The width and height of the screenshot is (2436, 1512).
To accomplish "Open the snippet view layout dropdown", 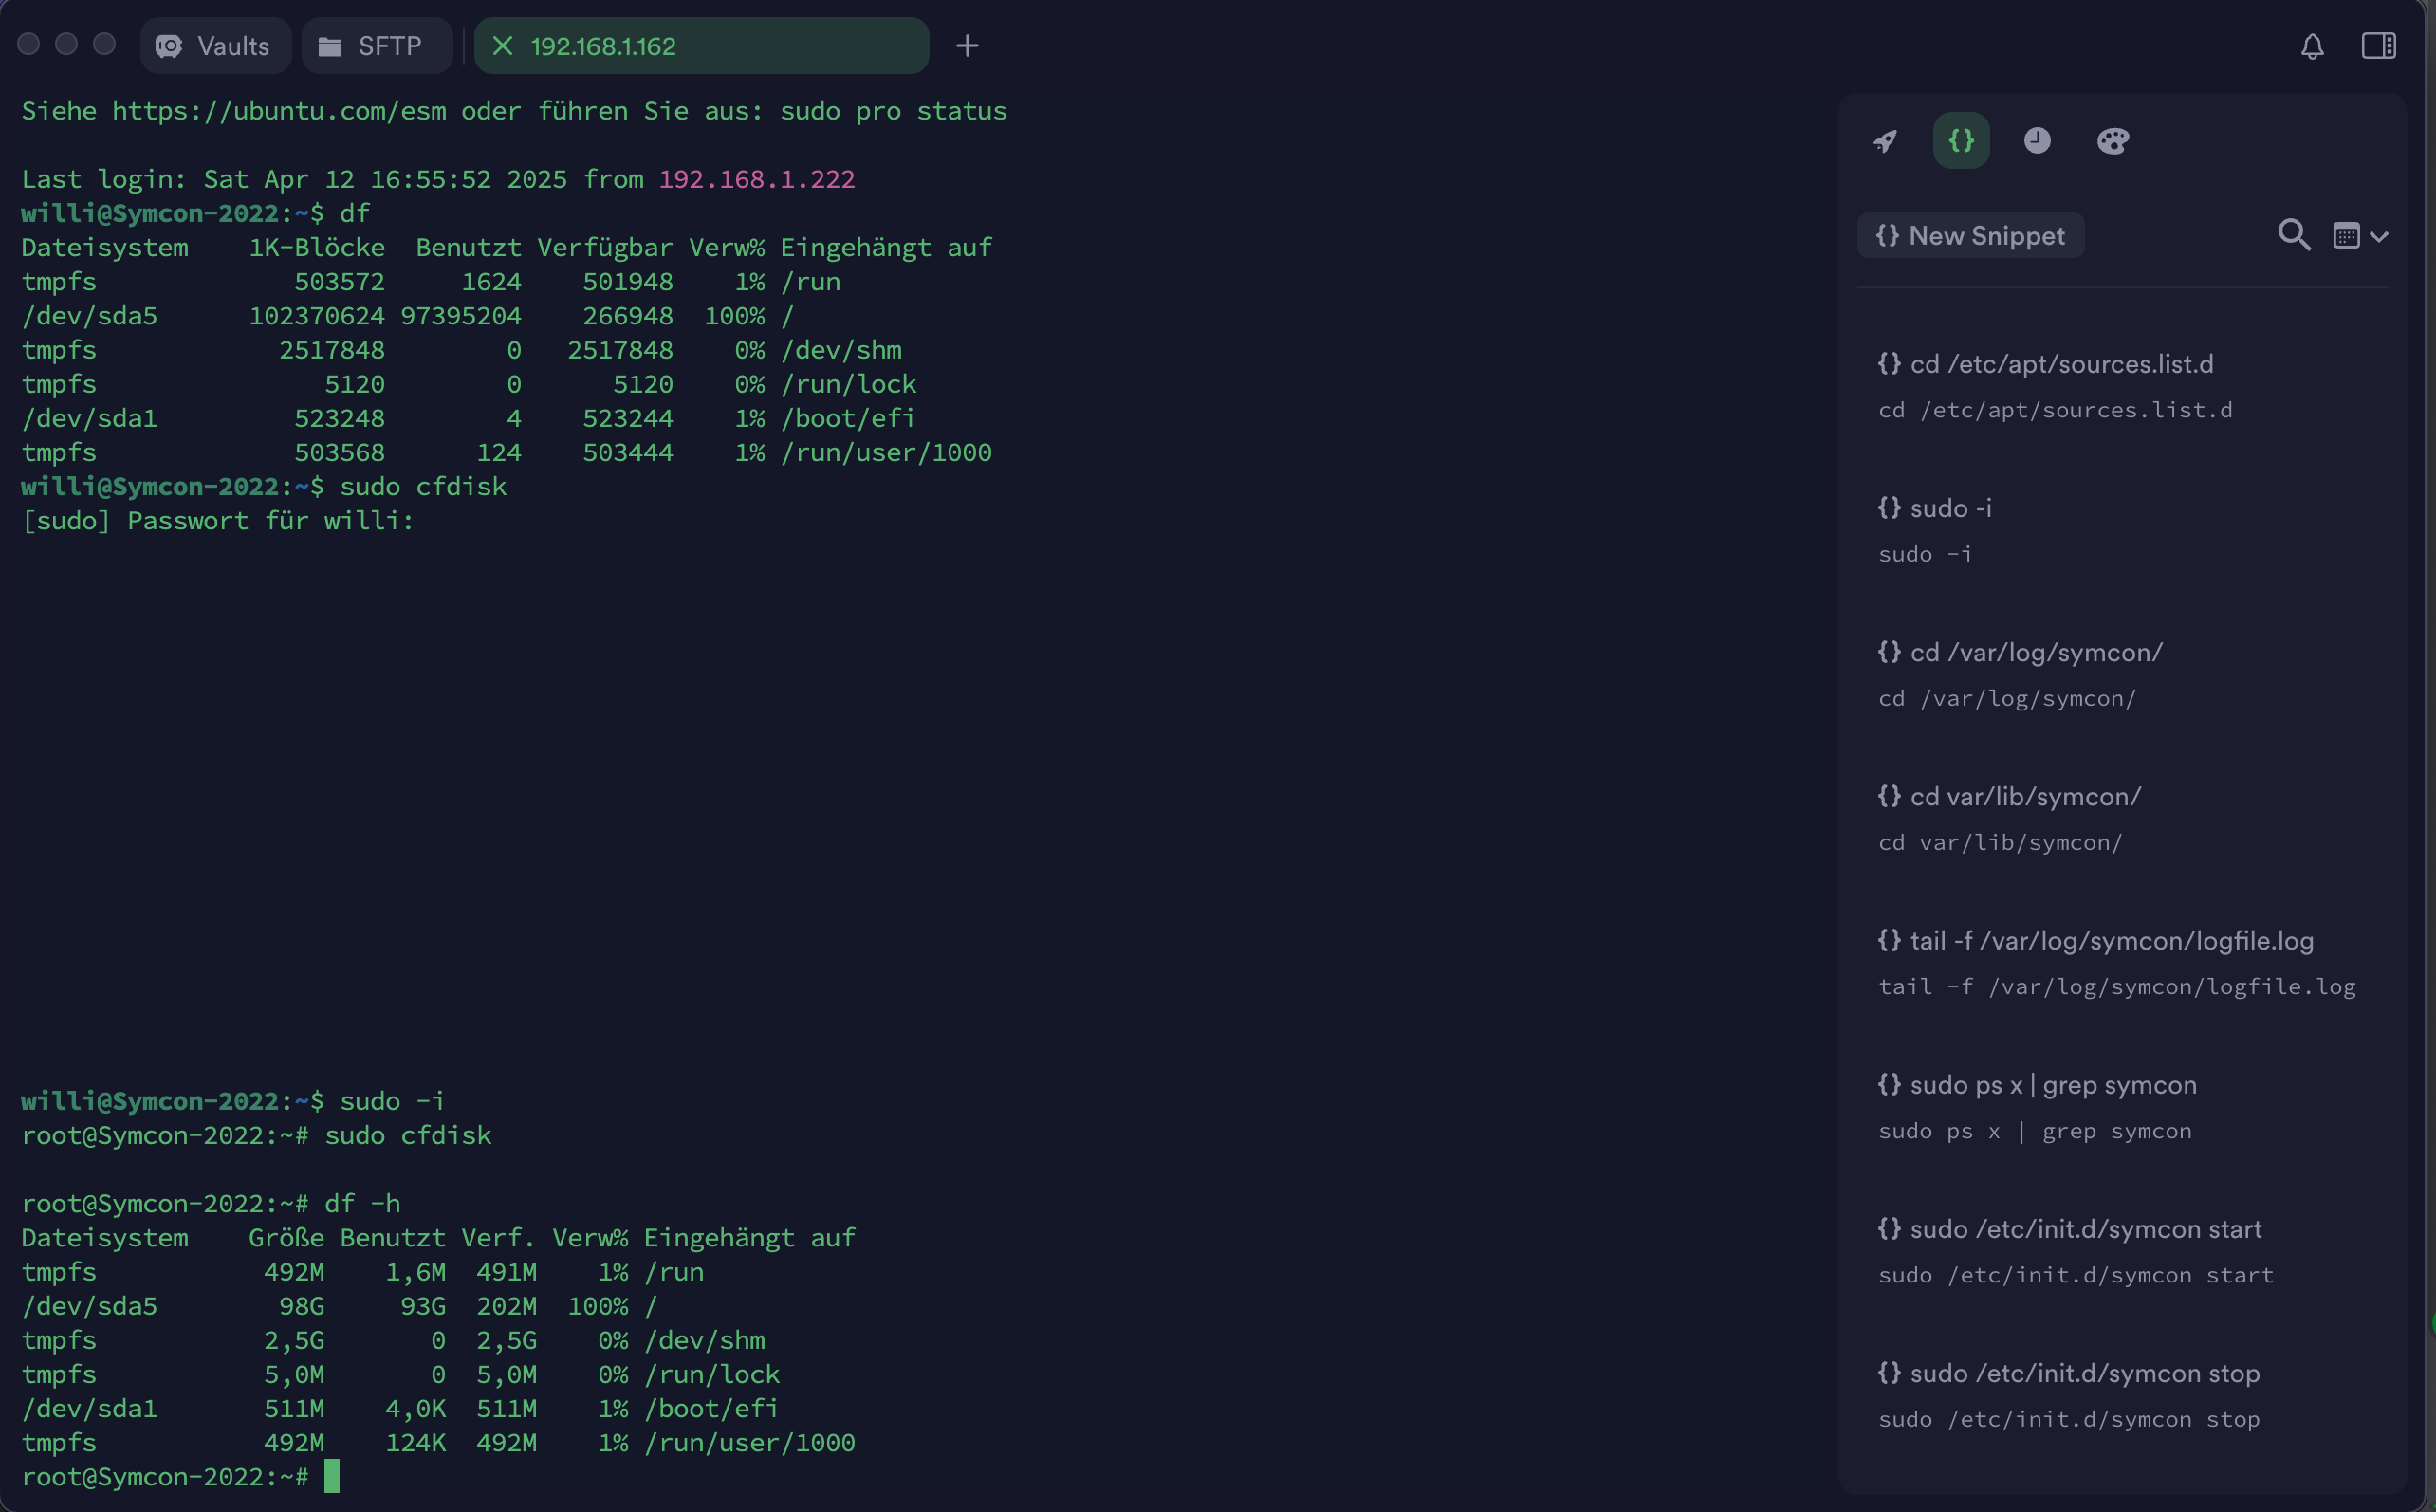I will [2361, 237].
